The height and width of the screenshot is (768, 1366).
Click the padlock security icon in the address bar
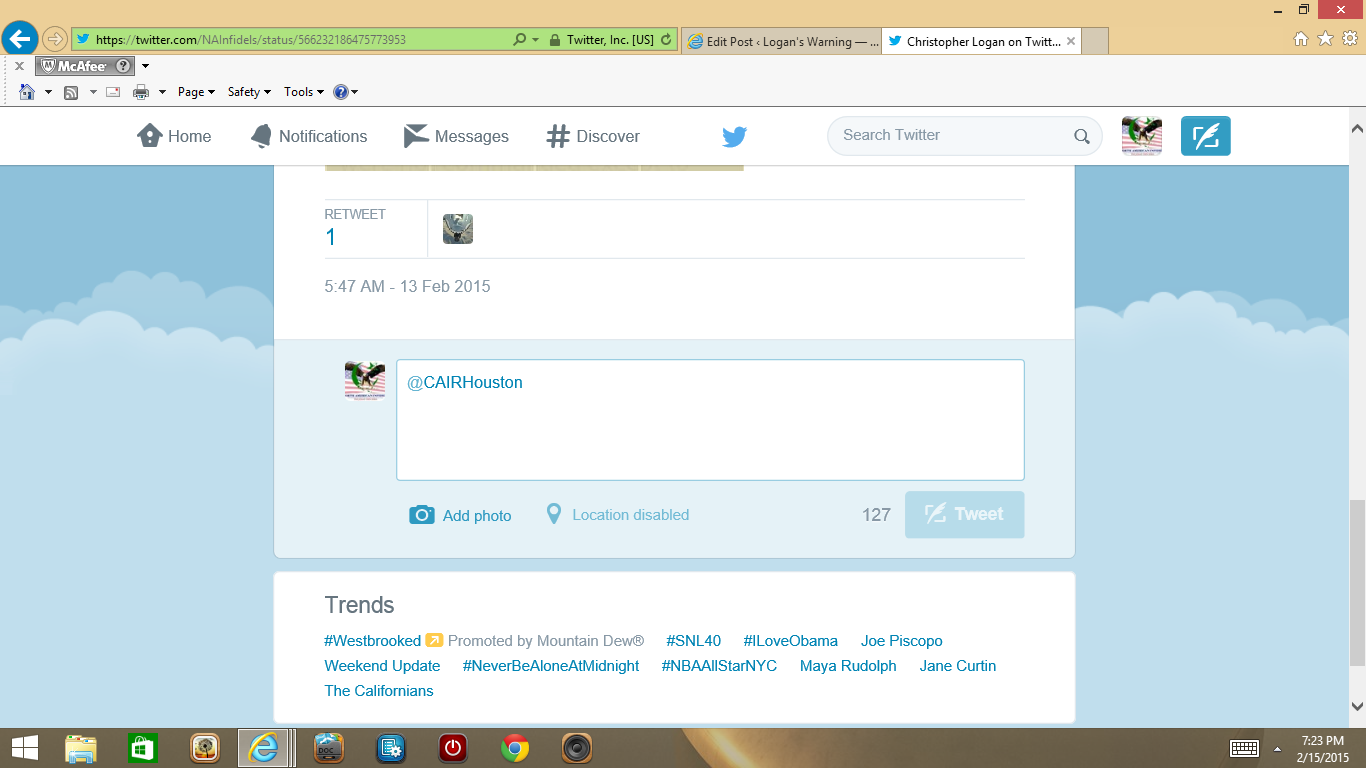tap(553, 40)
